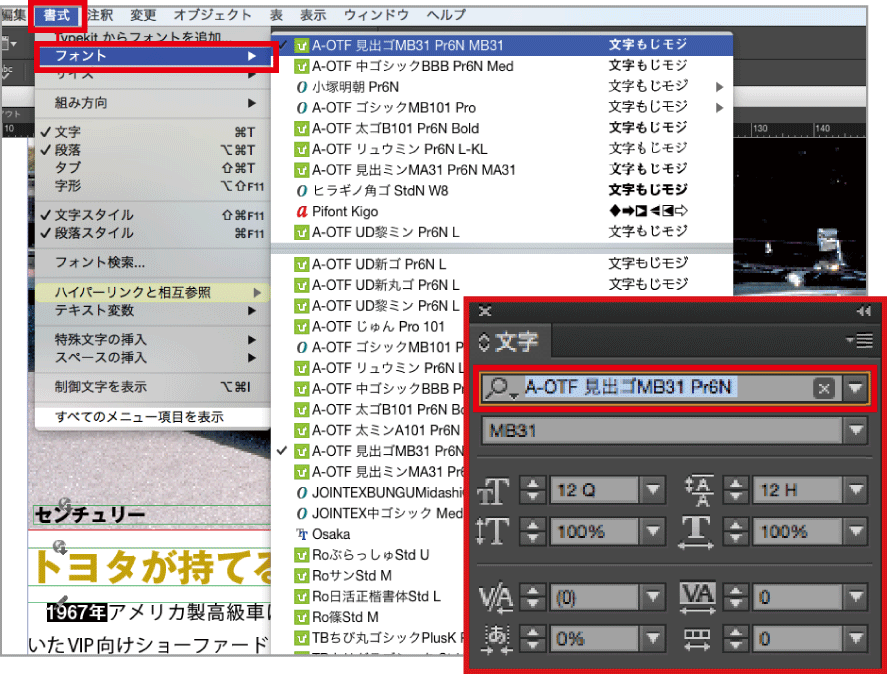The width and height of the screenshot is (887, 674).
Task: Click すべてのメニュー項目を表示
Action: [x=153, y=417]
